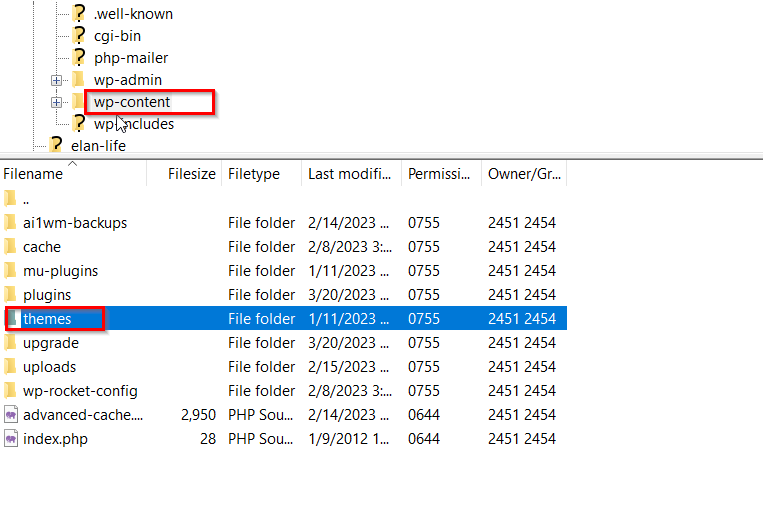Click the 0644 permission of index.php
The height and width of the screenshot is (524, 763).
point(424,439)
